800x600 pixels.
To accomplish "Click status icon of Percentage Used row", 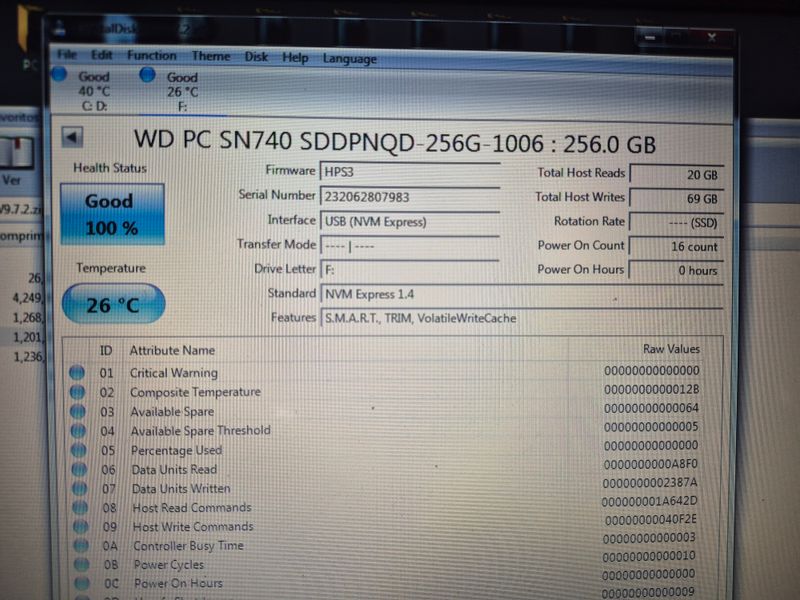I will point(79,450).
